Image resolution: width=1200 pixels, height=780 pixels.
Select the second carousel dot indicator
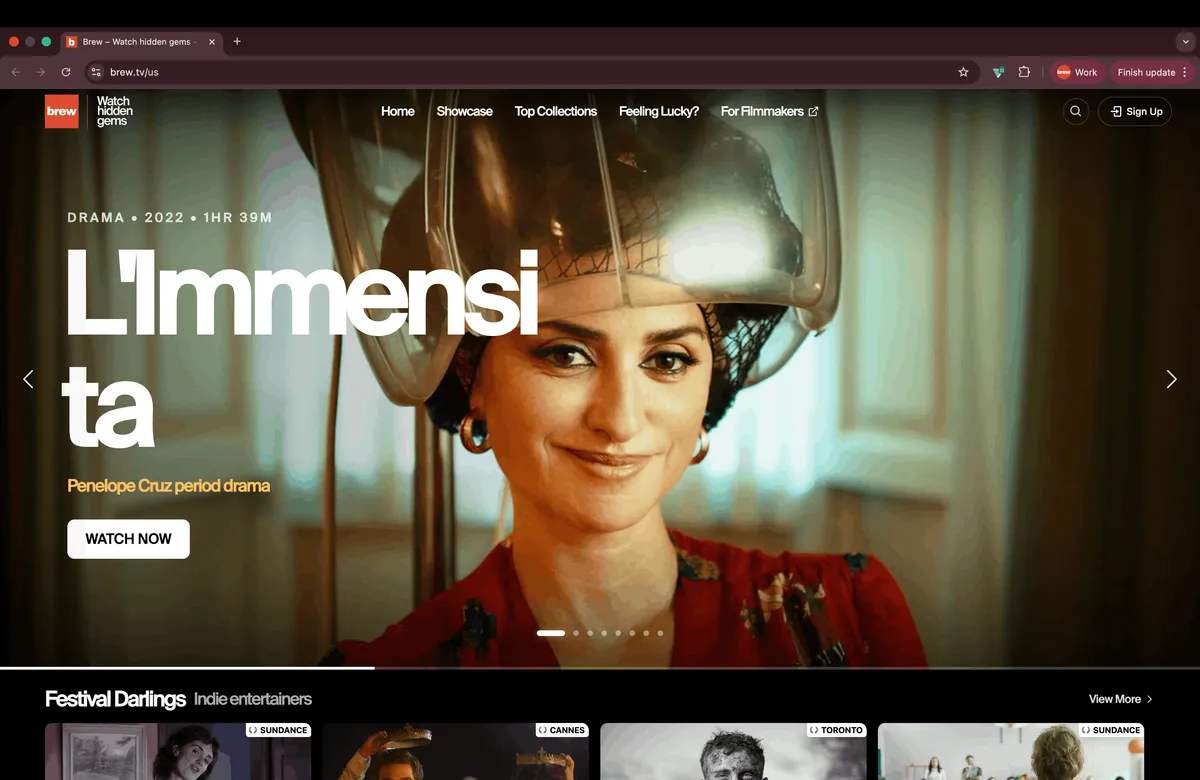point(576,633)
